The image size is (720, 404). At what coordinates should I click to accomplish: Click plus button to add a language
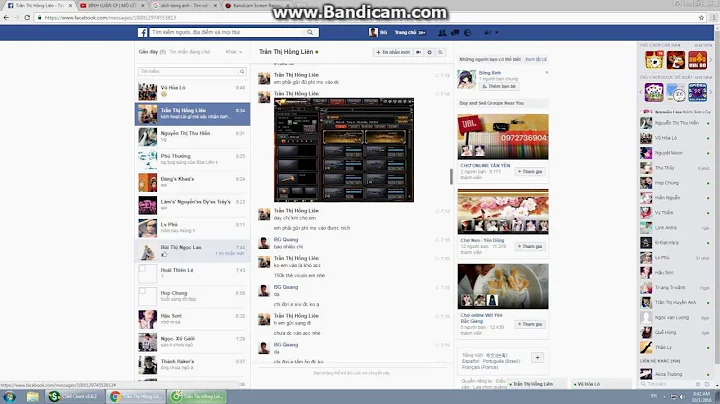[x=537, y=357]
